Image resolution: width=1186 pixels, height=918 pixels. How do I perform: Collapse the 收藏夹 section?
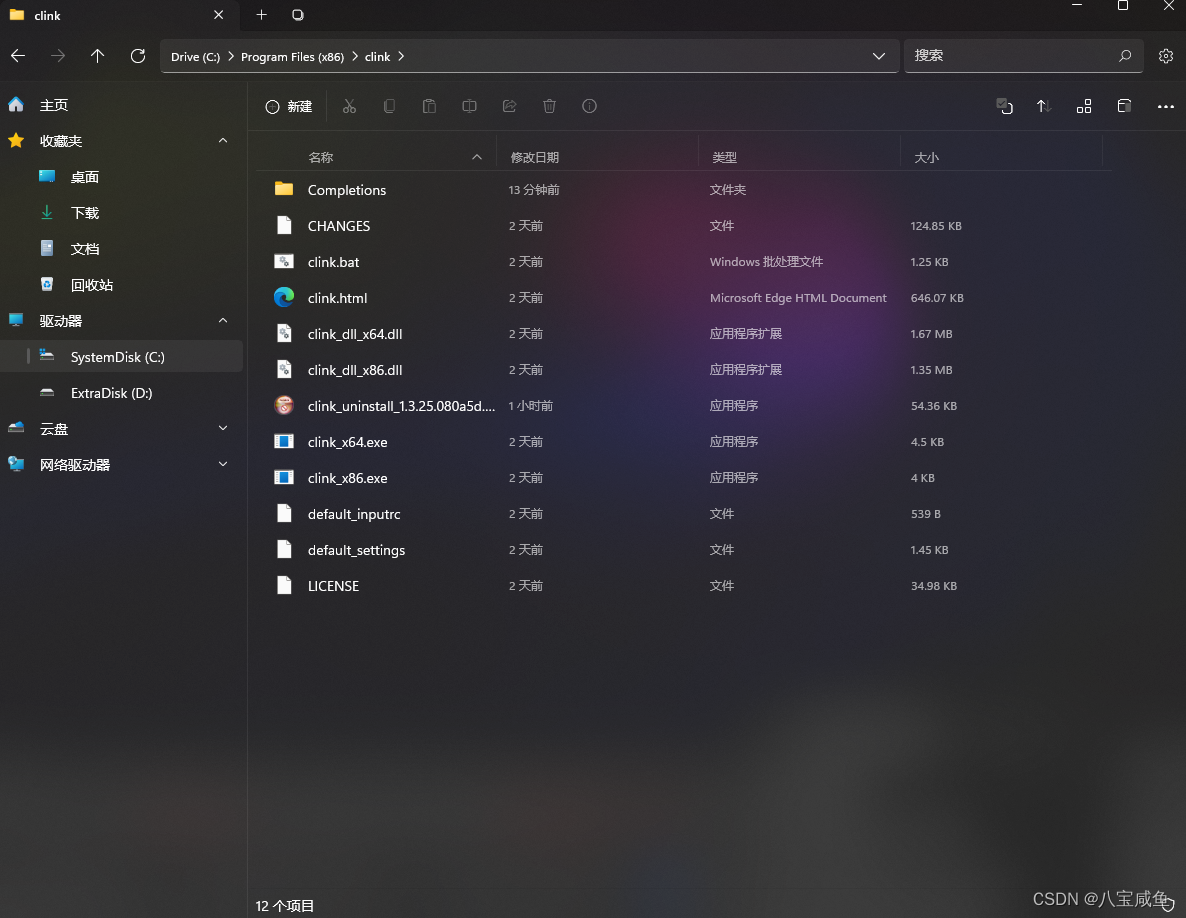click(x=222, y=140)
